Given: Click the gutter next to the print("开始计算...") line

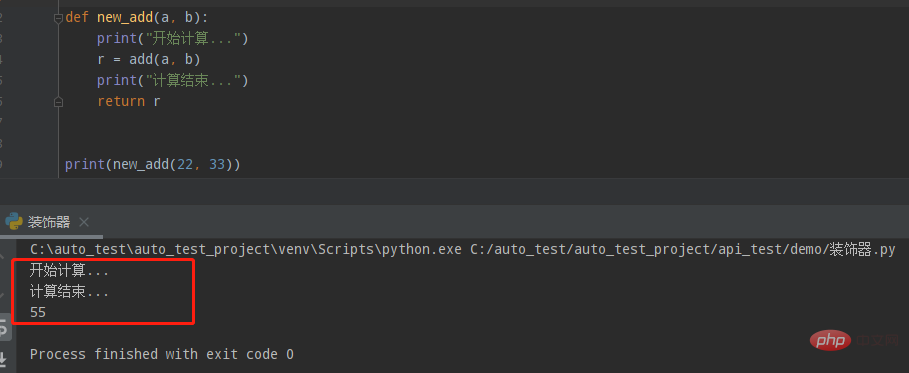Looking at the screenshot, I should 29,39.
